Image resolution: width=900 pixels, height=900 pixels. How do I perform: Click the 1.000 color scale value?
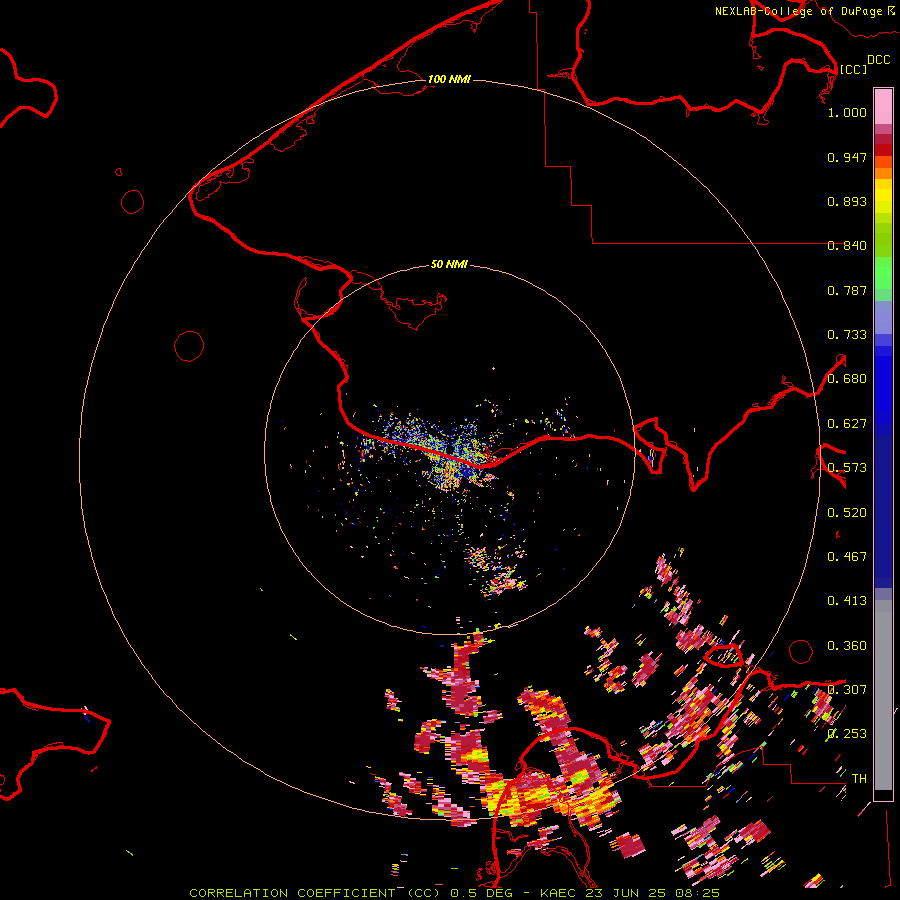847,112
